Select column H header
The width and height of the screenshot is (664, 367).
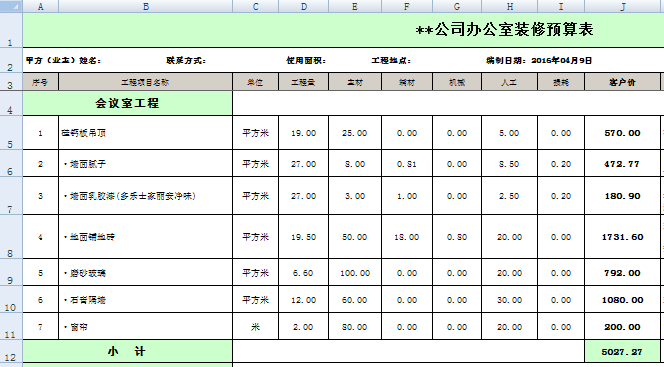509,6
